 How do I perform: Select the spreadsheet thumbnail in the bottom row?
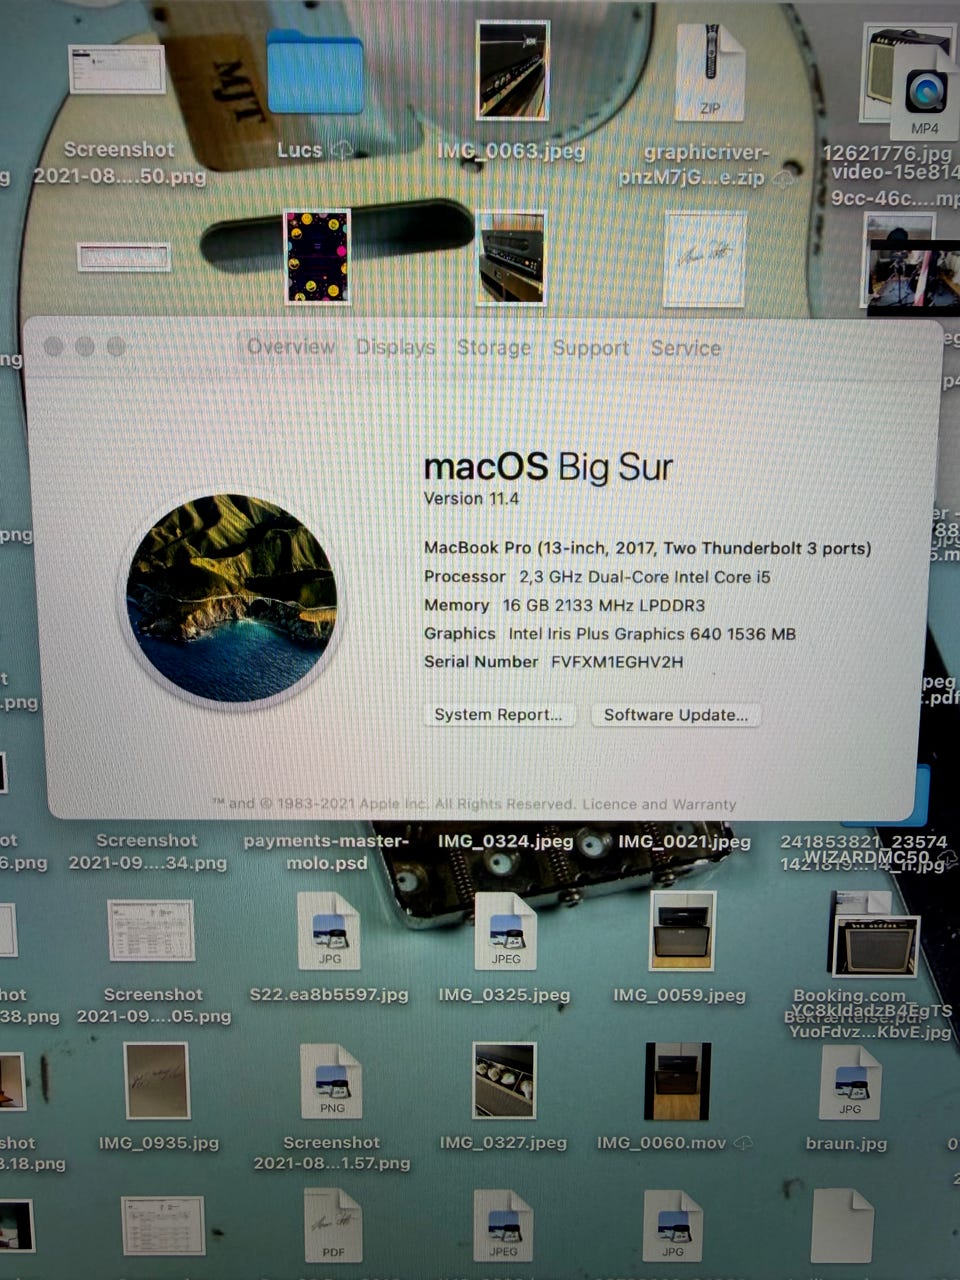(163, 1226)
